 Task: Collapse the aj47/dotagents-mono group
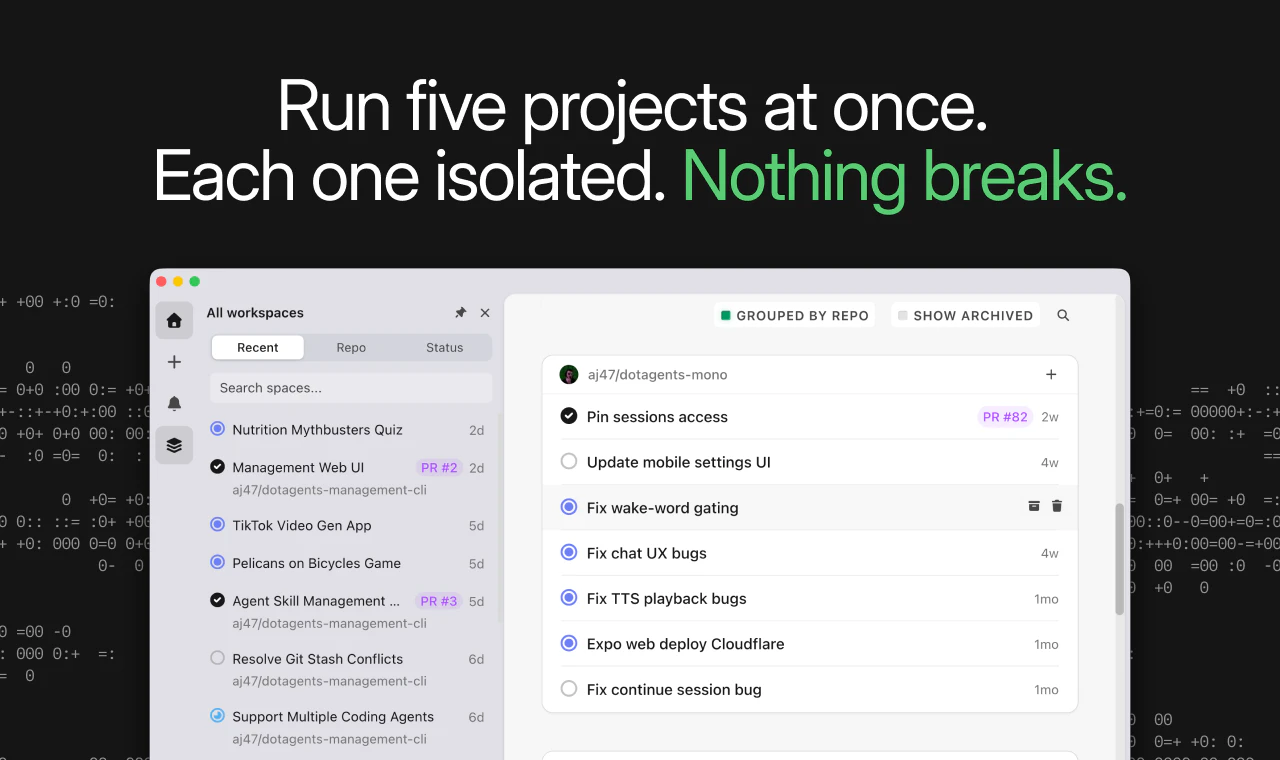point(657,374)
